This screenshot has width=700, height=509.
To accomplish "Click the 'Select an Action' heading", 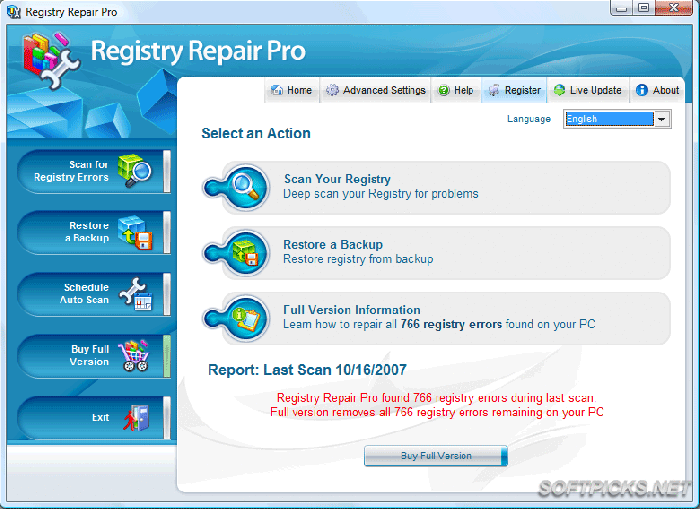I will pos(256,134).
